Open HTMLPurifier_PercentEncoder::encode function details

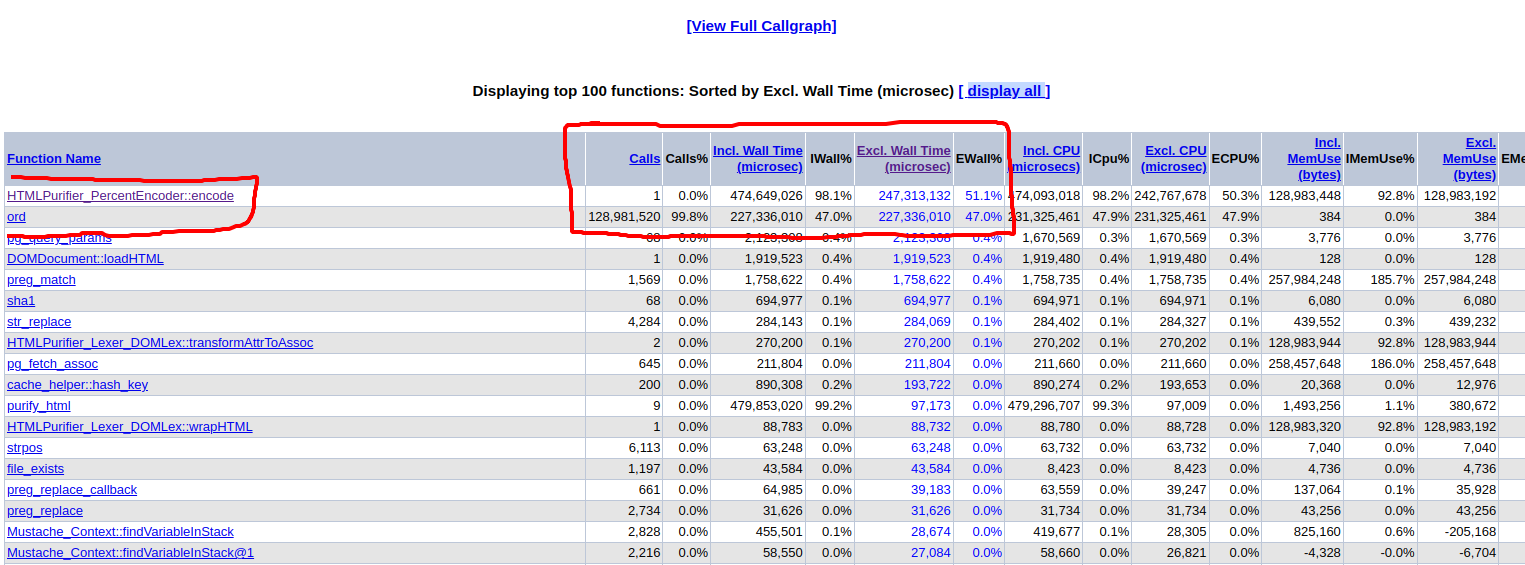coord(120,196)
